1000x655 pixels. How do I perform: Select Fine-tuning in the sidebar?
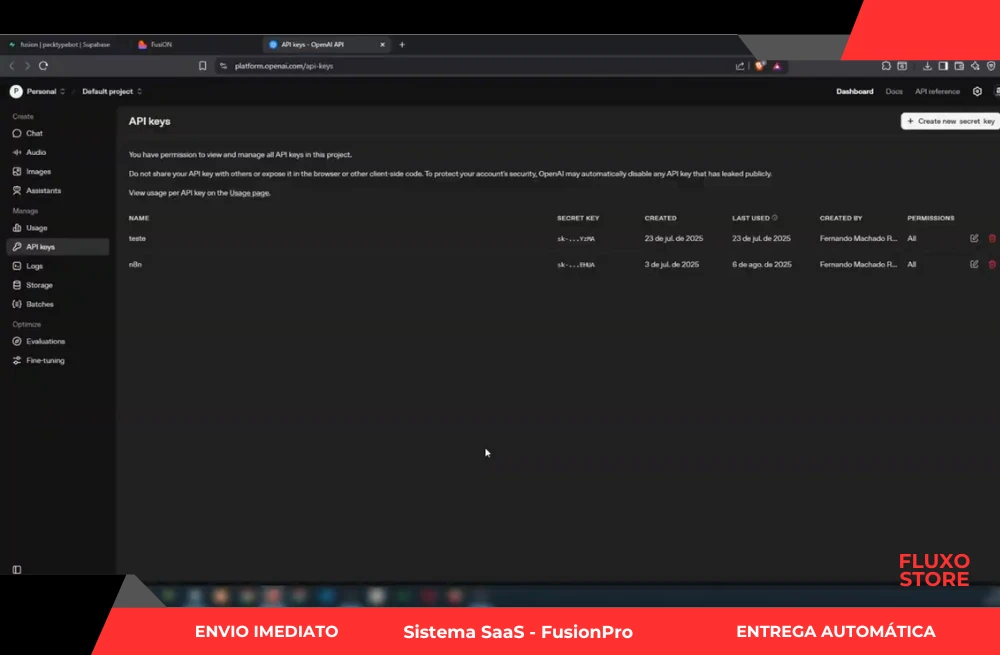[x=45, y=360]
